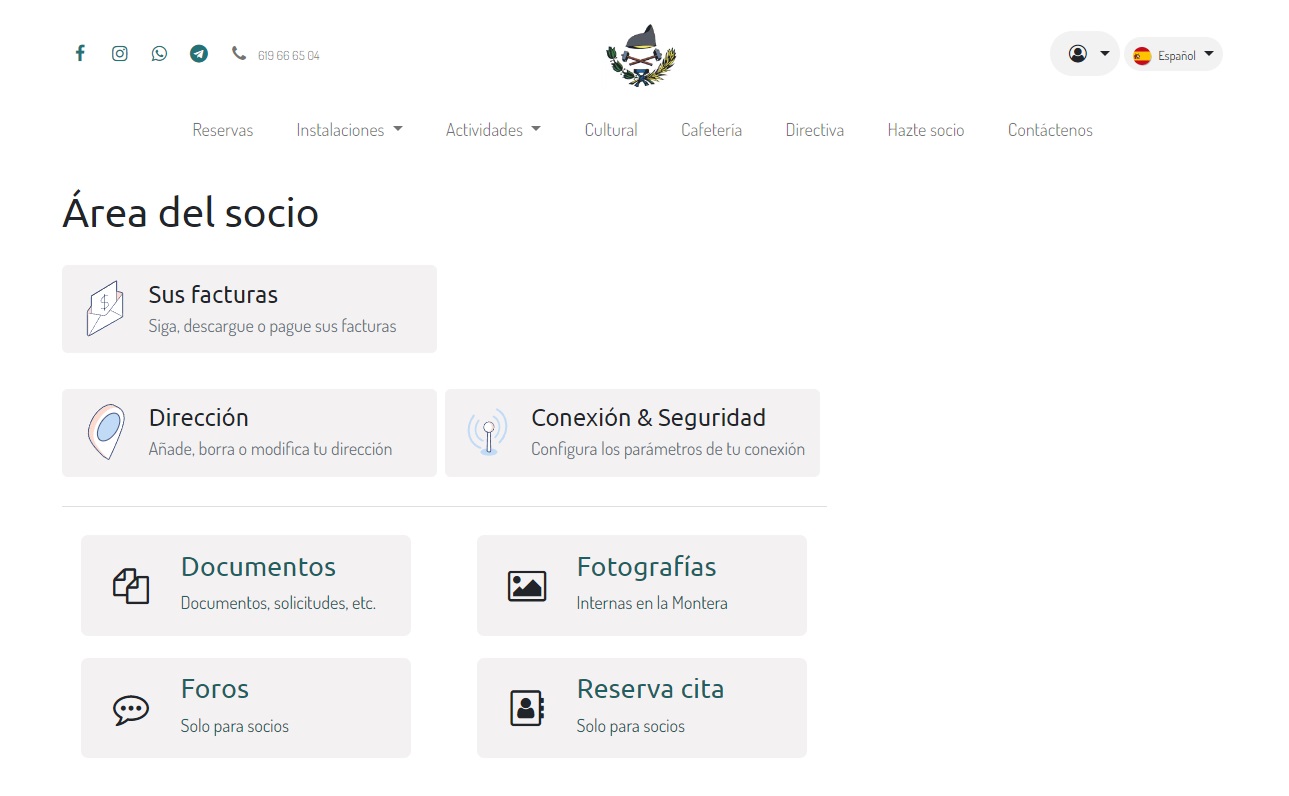Open the Fotografías heading
The height and width of the screenshot is (796, 1289).
(646, 567)
